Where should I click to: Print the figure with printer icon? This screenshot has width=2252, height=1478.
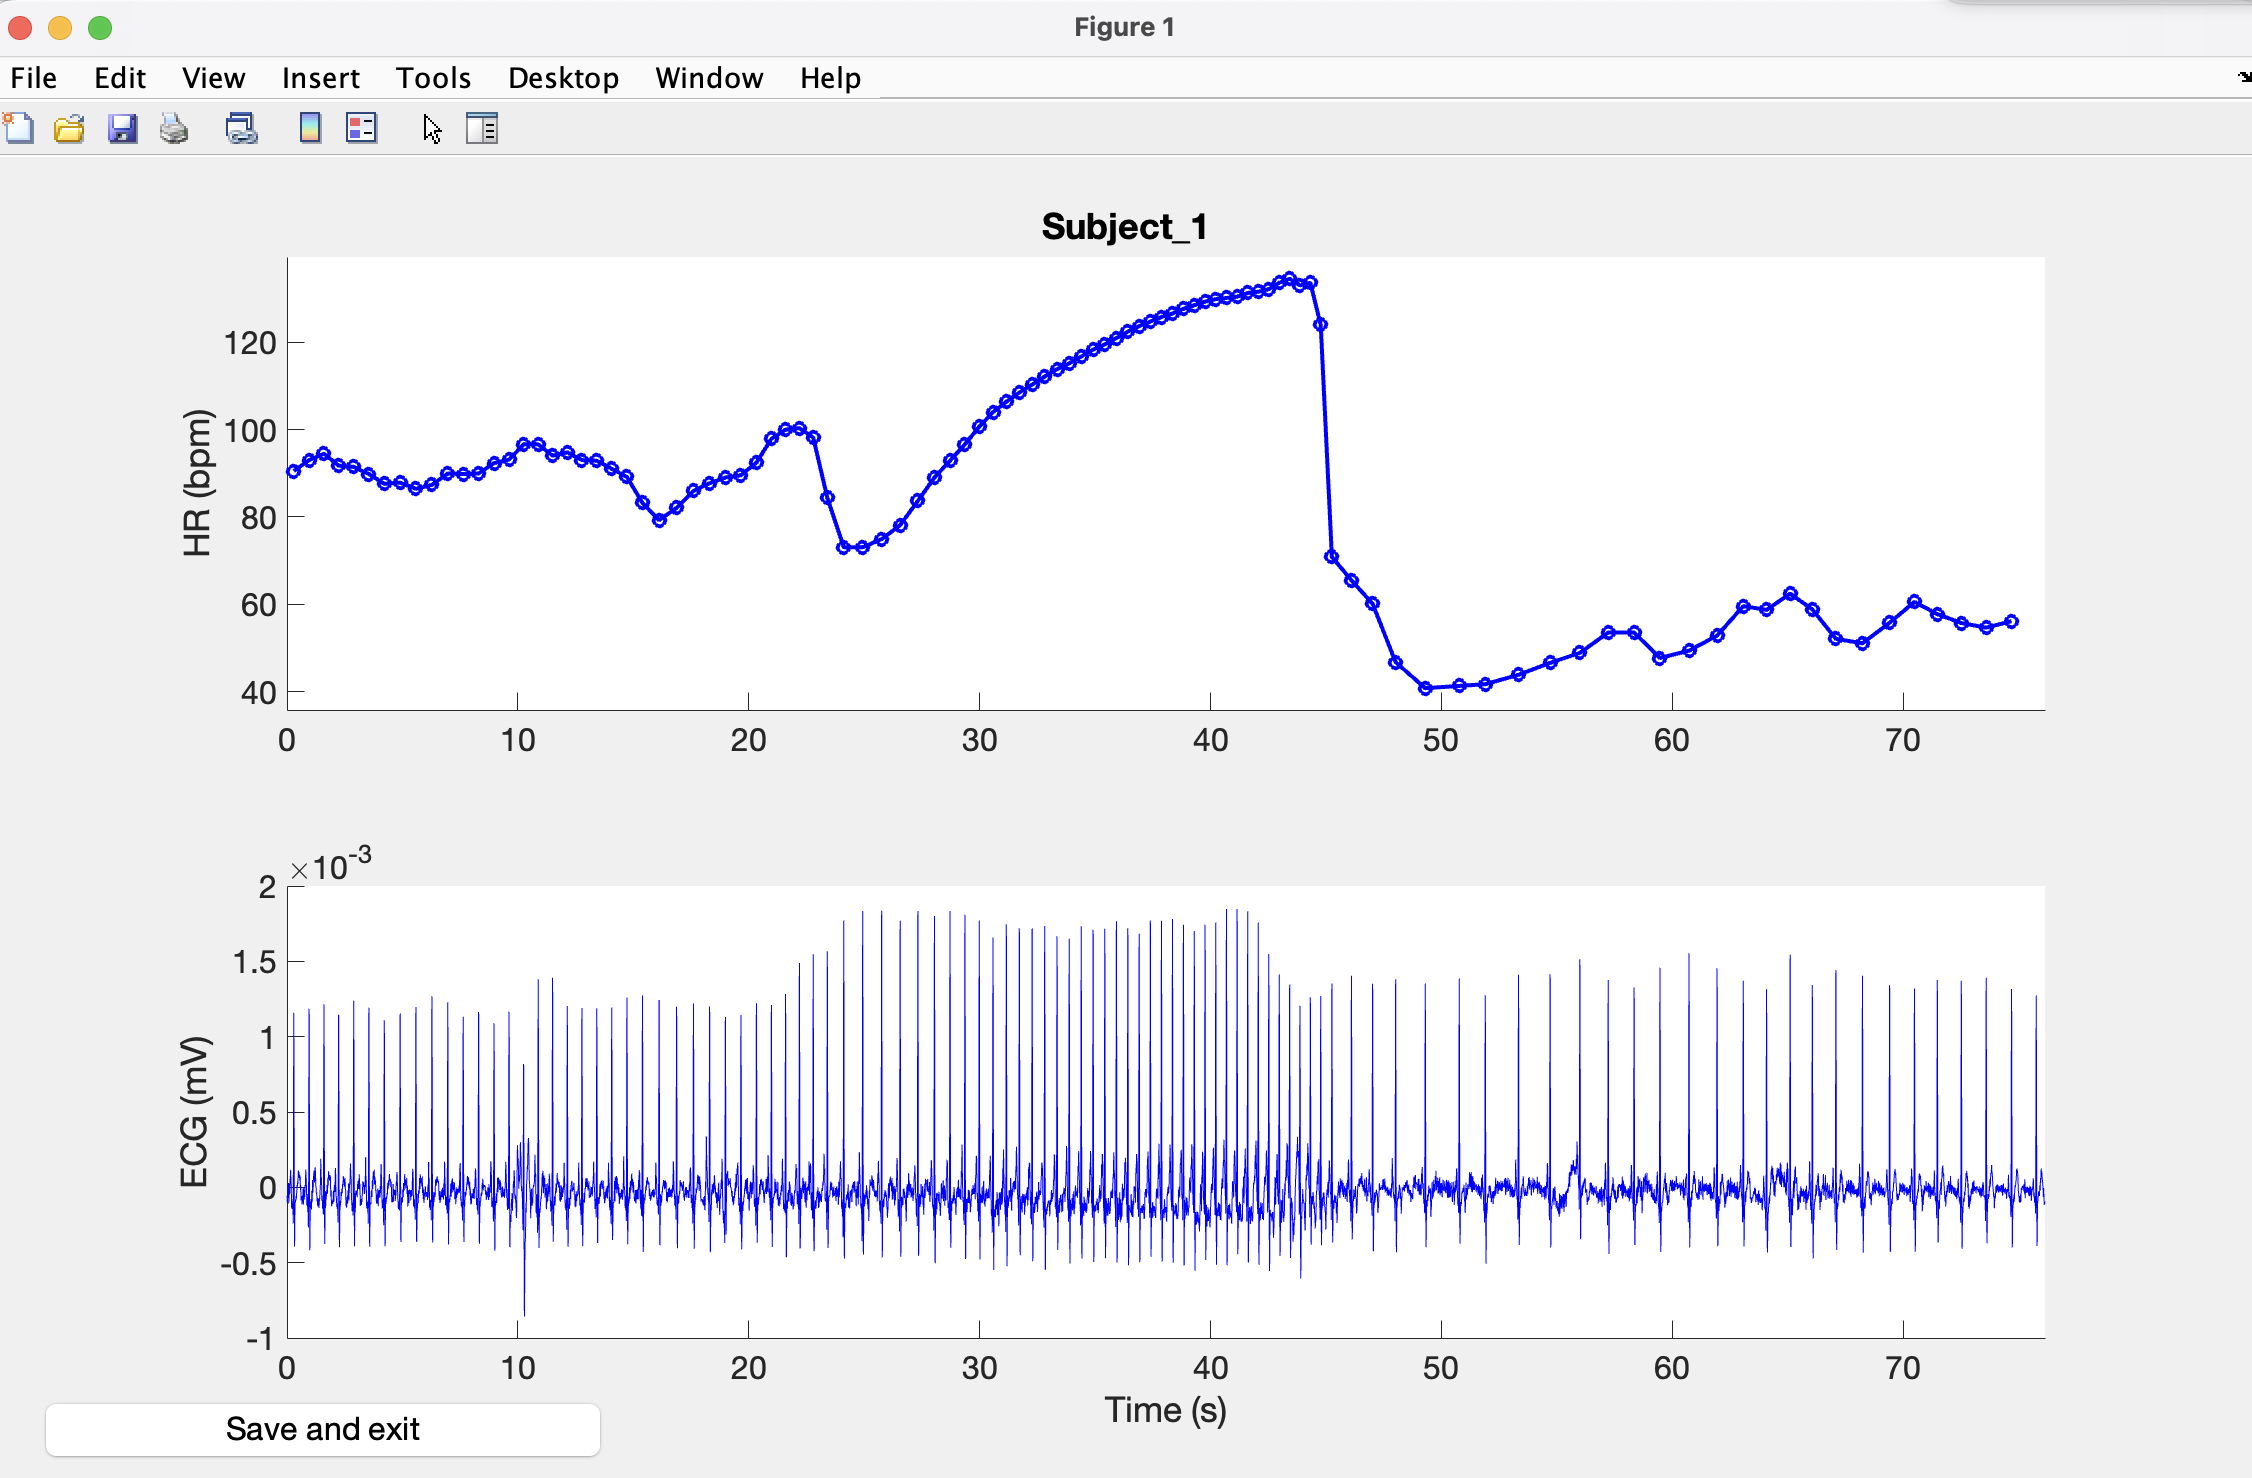[x=174, y=129]
